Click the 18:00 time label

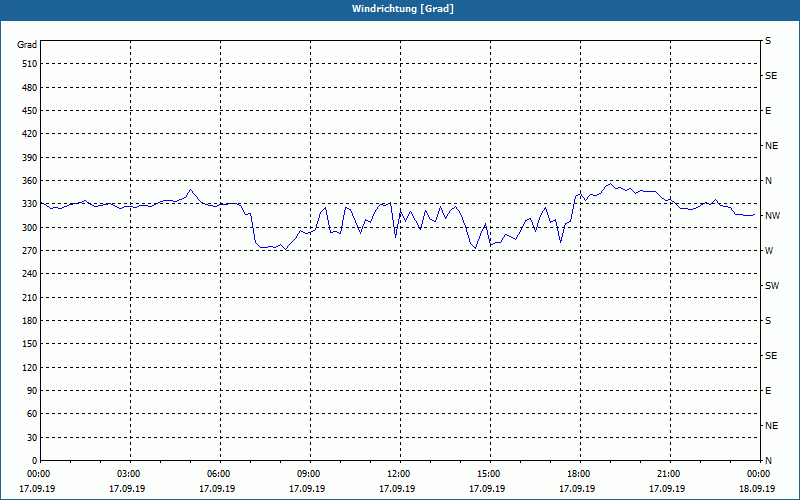pyautogui.click(x=579, y=474)
